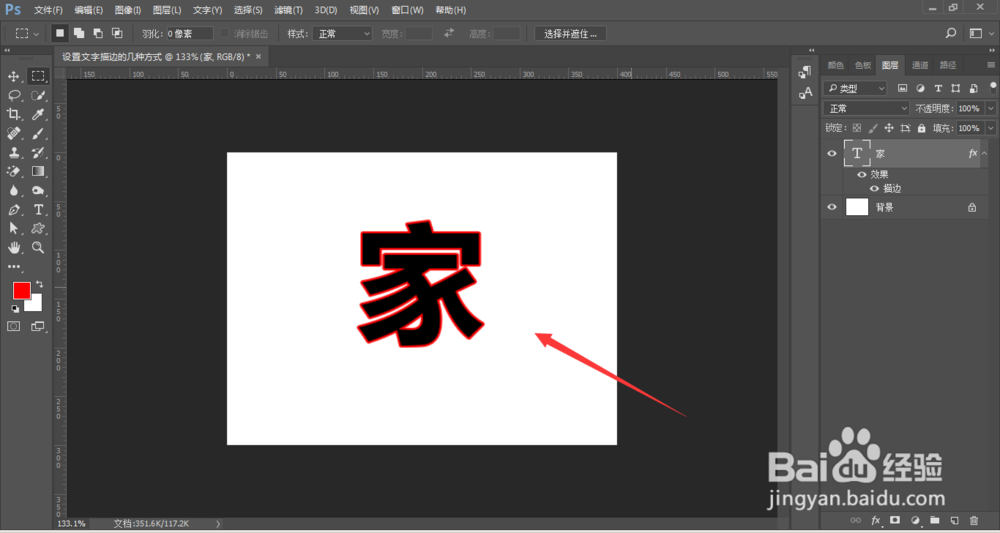Hide the 家 text layer

[832, 154]
